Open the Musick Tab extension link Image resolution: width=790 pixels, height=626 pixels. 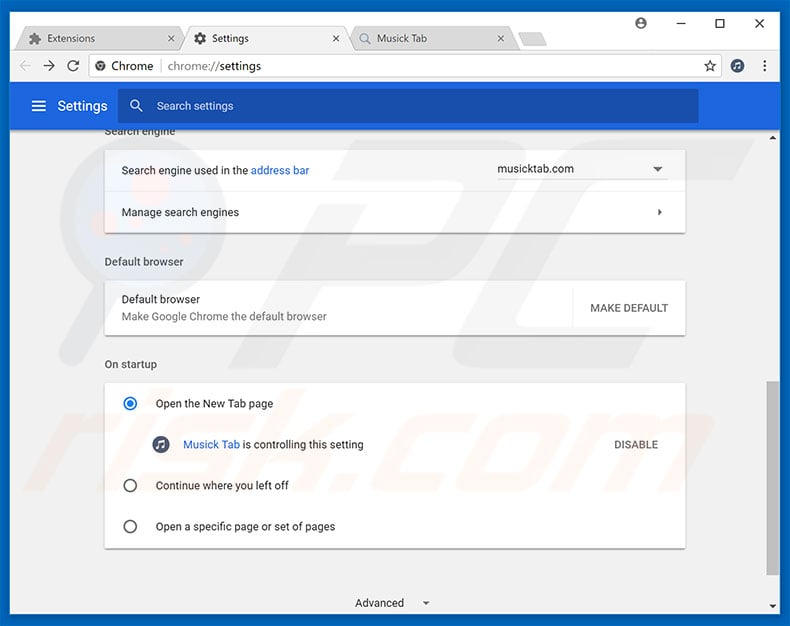click(211, 445)
